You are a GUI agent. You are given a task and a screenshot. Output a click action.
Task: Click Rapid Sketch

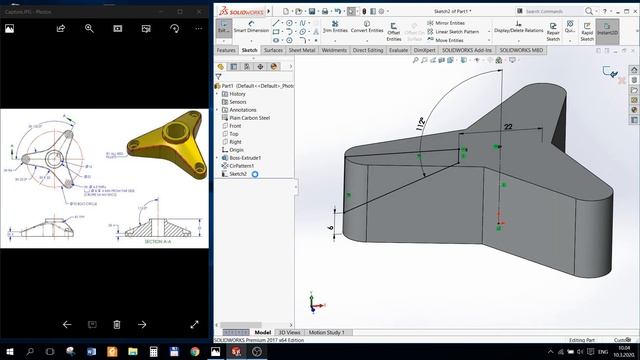pos(587,31)
